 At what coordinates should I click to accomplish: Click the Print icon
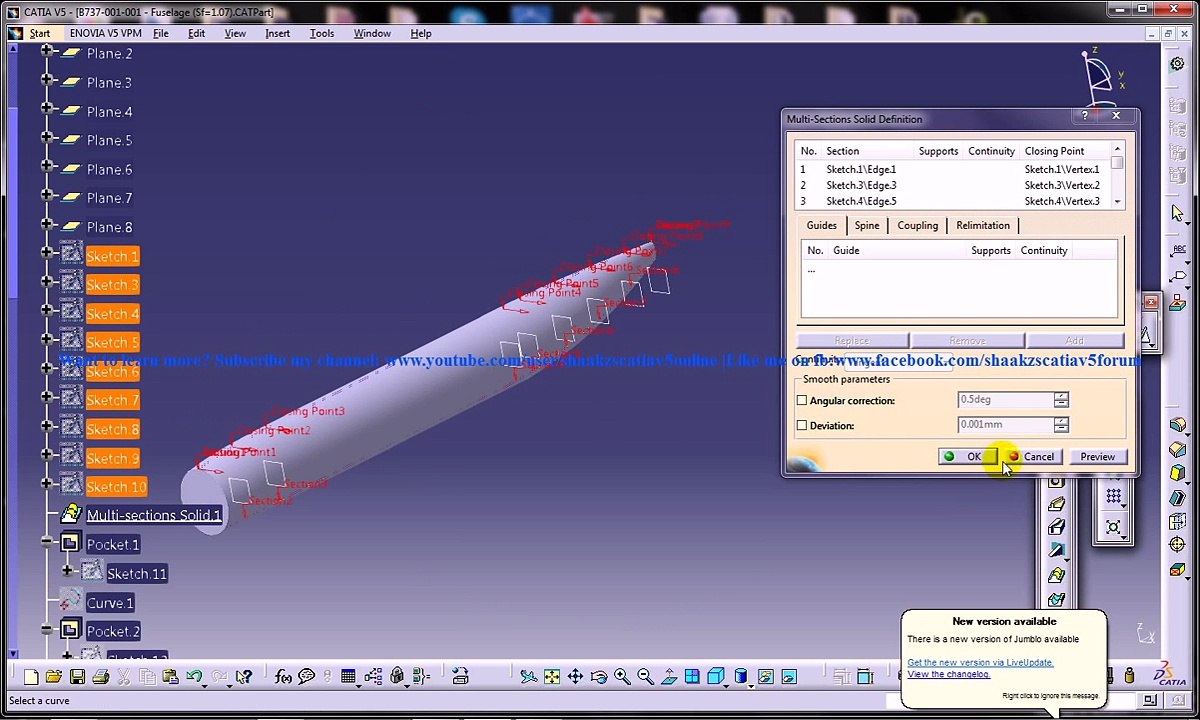pyautogui.click(x=100, y=677)
